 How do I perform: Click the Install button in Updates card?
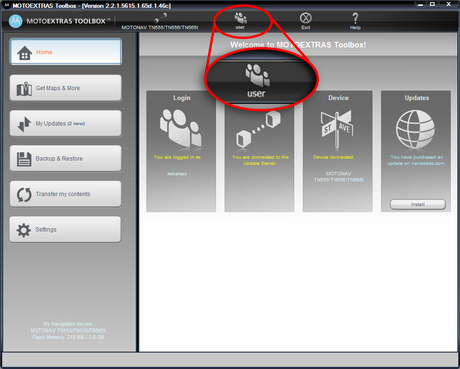pyautogui.click(x=418, y=204)
